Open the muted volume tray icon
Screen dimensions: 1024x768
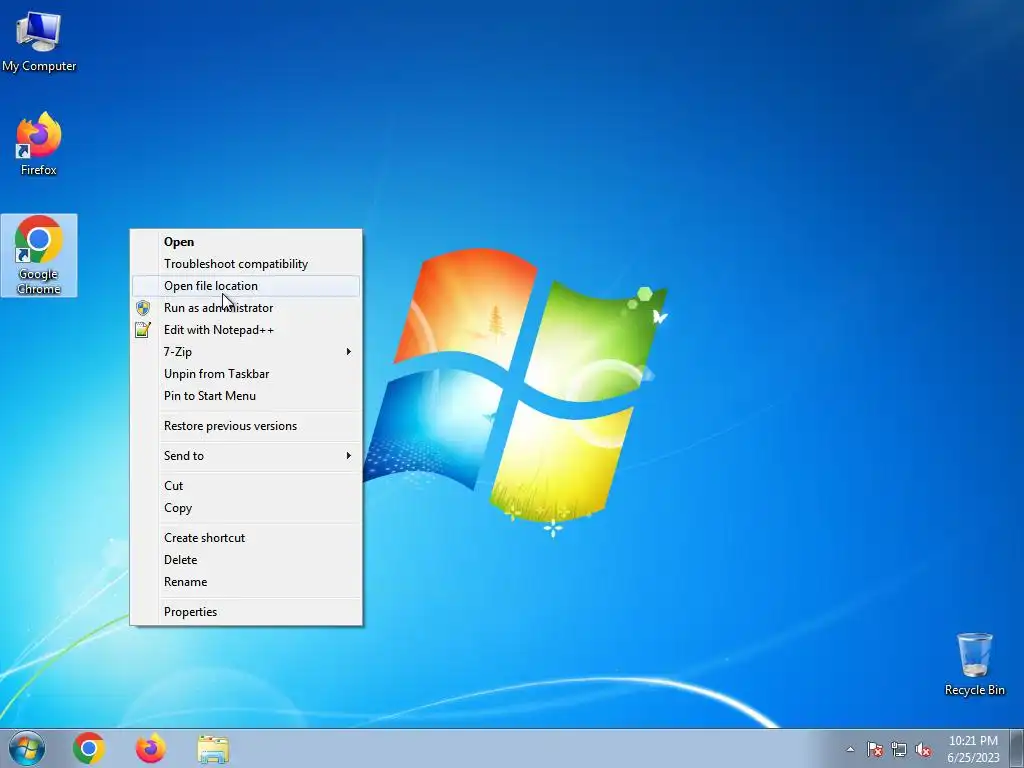coord(923,749)
